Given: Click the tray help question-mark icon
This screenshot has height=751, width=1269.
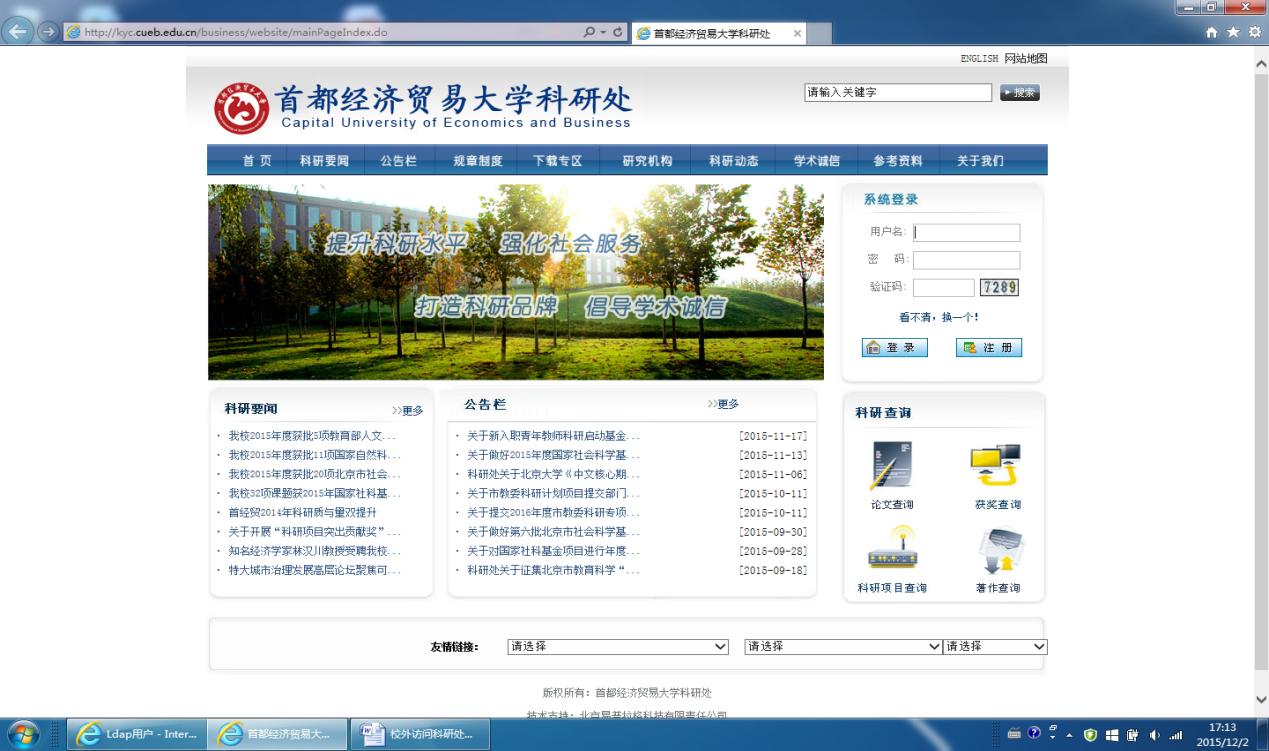Looking at the screenshot, I should pos(1034,734).
